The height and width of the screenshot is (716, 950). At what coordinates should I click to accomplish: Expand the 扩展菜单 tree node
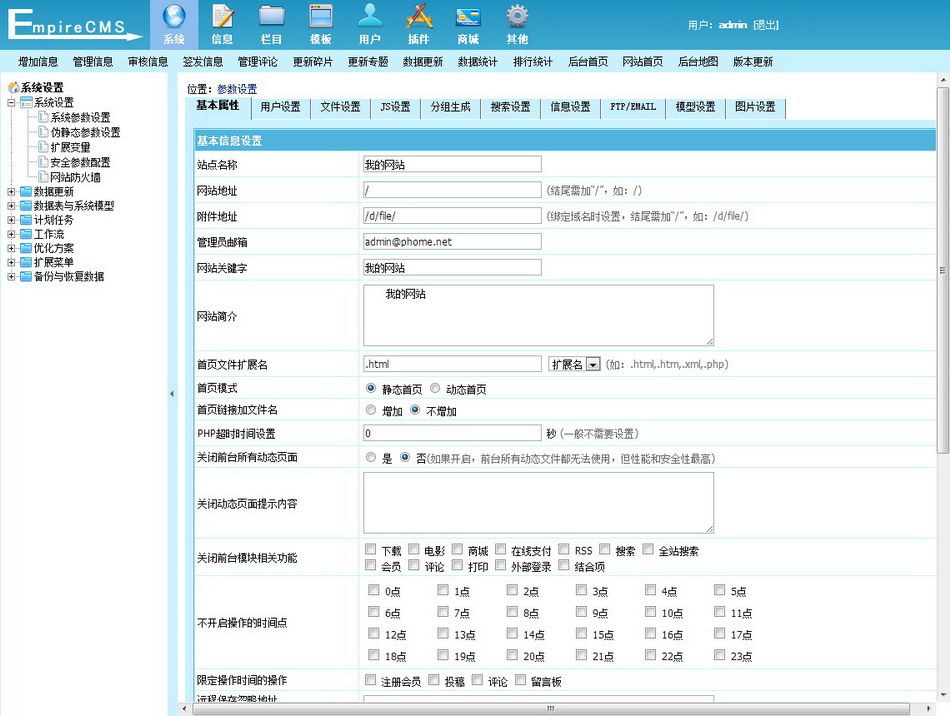pyautogui.click(x=11, y=262)
